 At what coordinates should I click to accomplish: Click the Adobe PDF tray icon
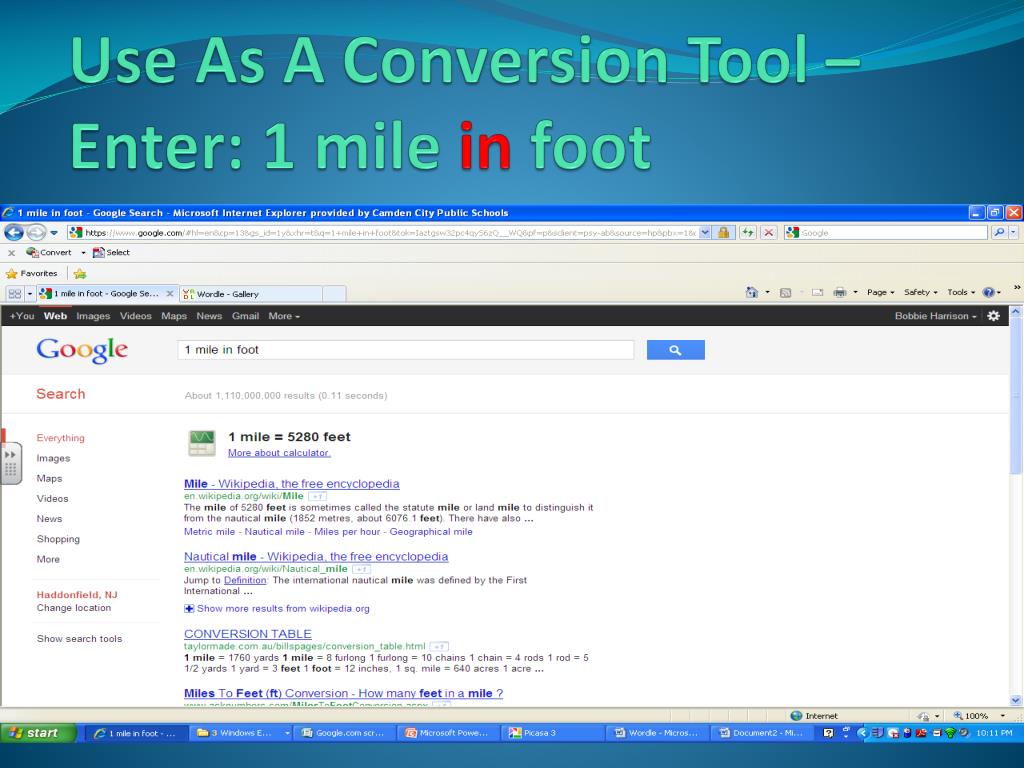921,733
